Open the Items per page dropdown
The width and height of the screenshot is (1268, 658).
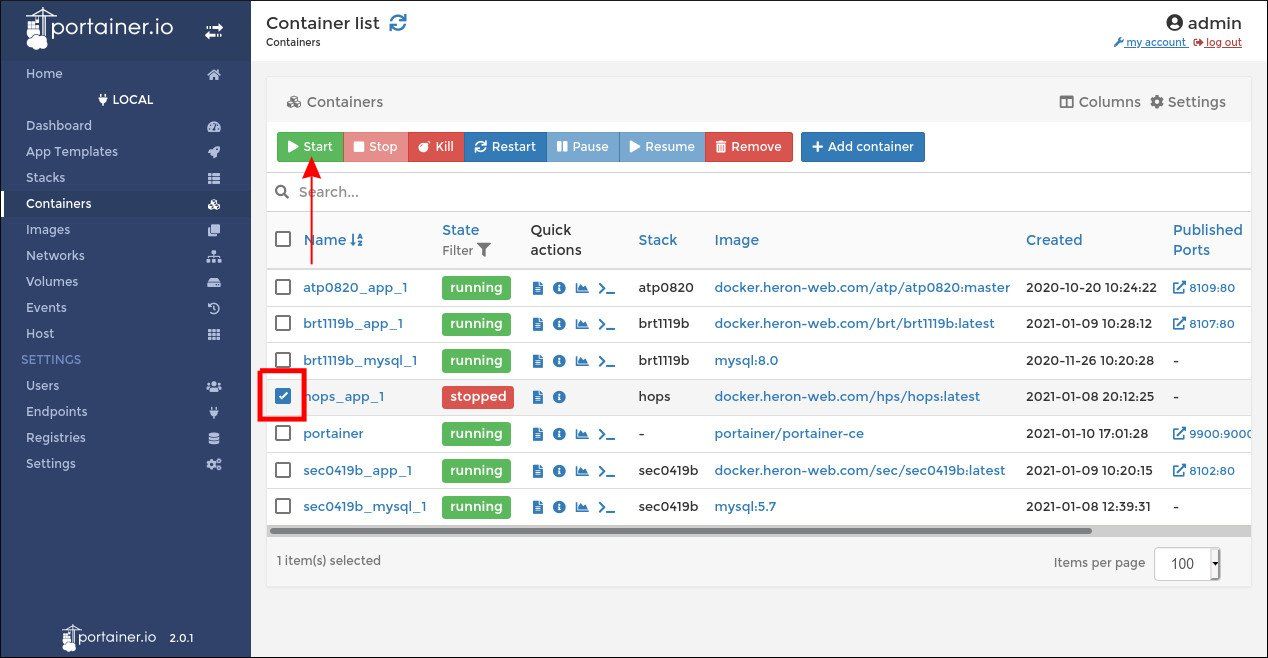[x=1187, y=563]
